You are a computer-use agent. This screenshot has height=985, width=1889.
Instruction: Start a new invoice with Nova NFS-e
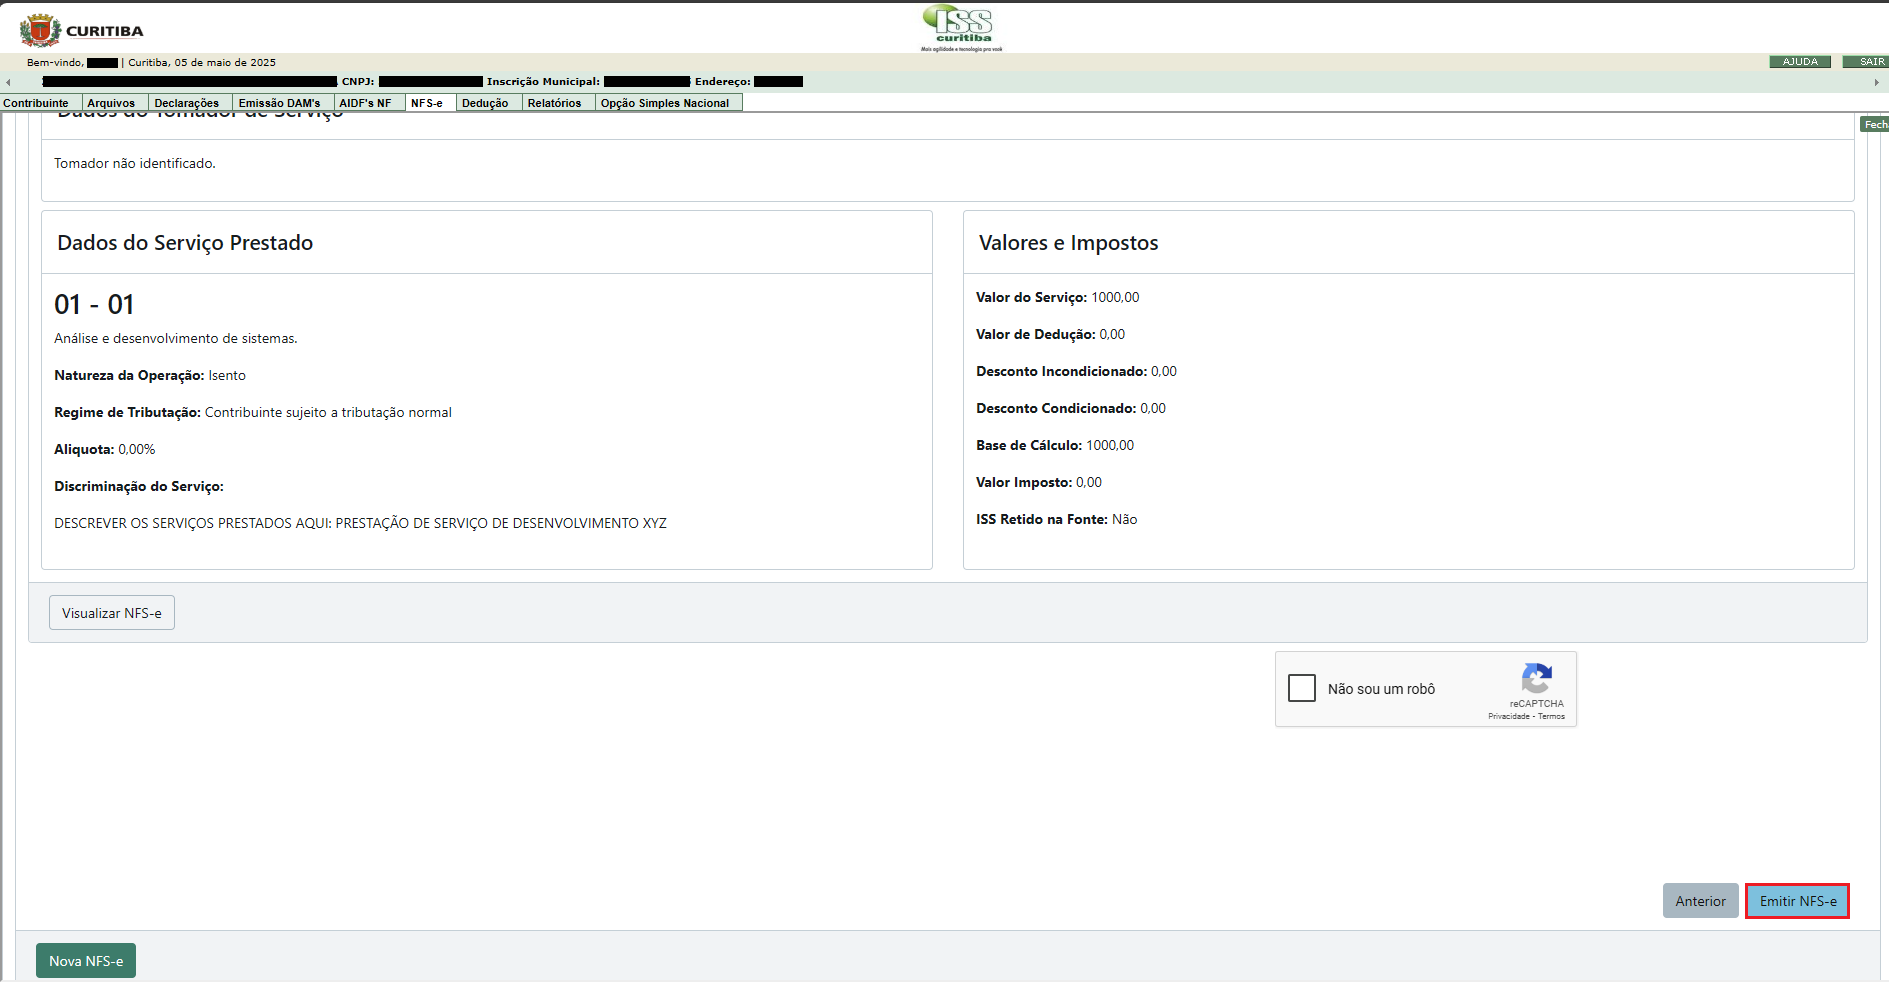click(86, 961)
